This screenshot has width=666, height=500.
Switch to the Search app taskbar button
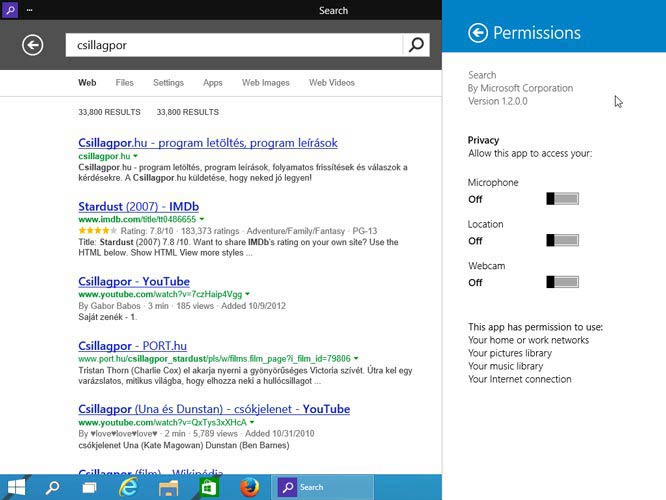pos(323,487)
